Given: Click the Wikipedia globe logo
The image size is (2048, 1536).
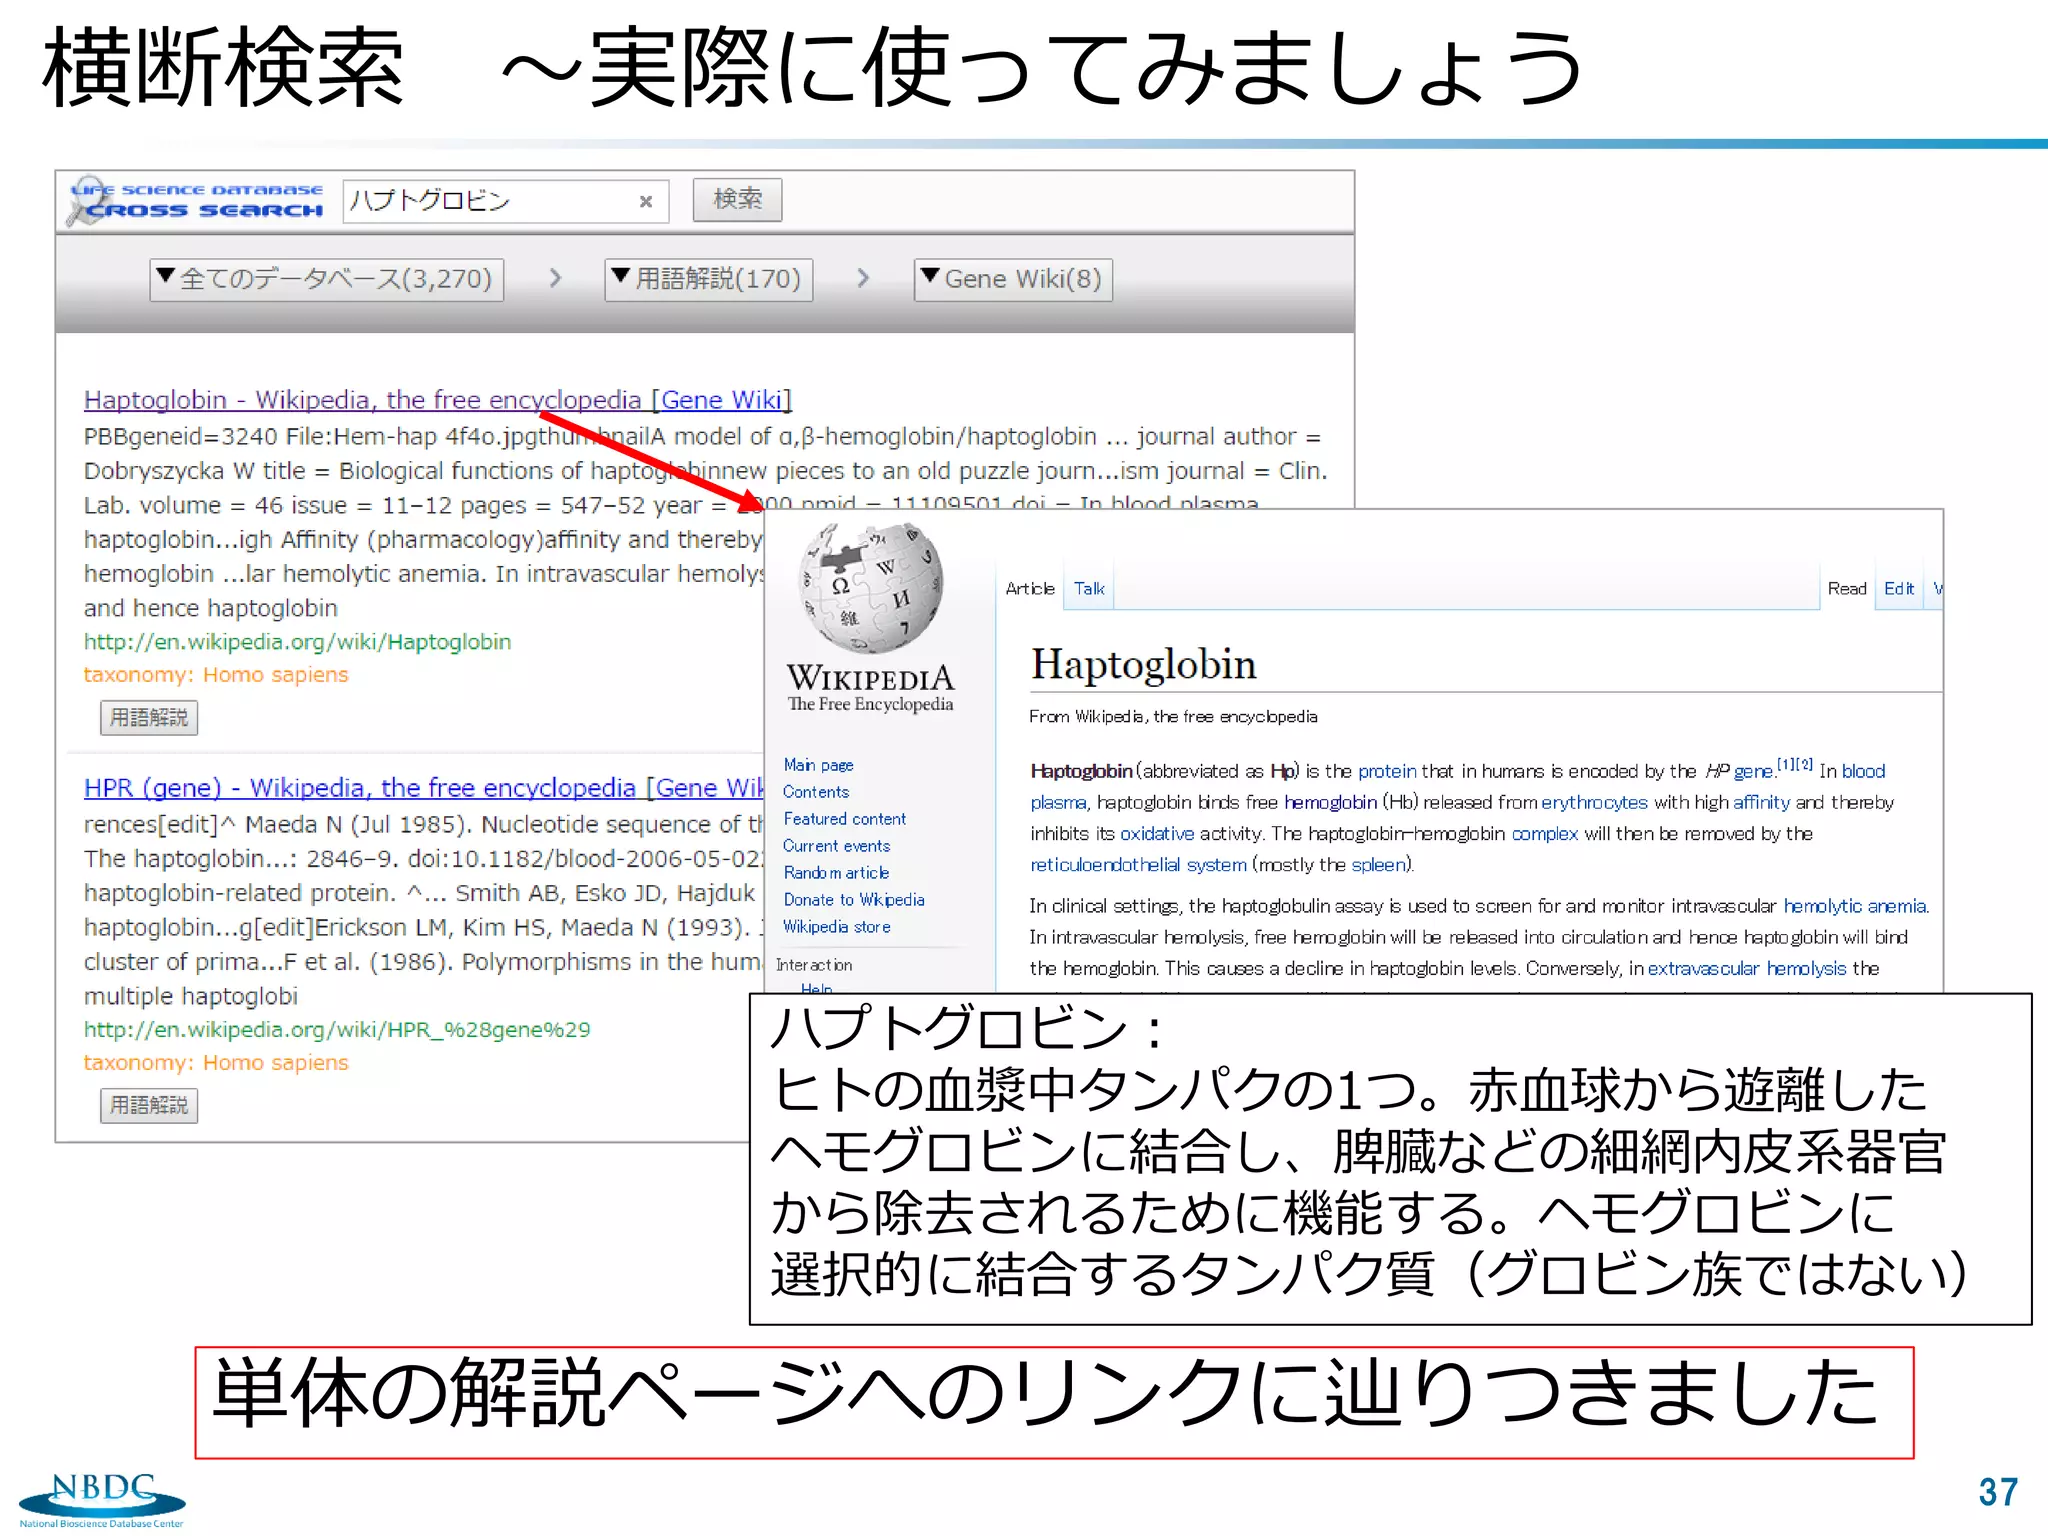Looking at the screenshot, I should click(x=870, y=590).
